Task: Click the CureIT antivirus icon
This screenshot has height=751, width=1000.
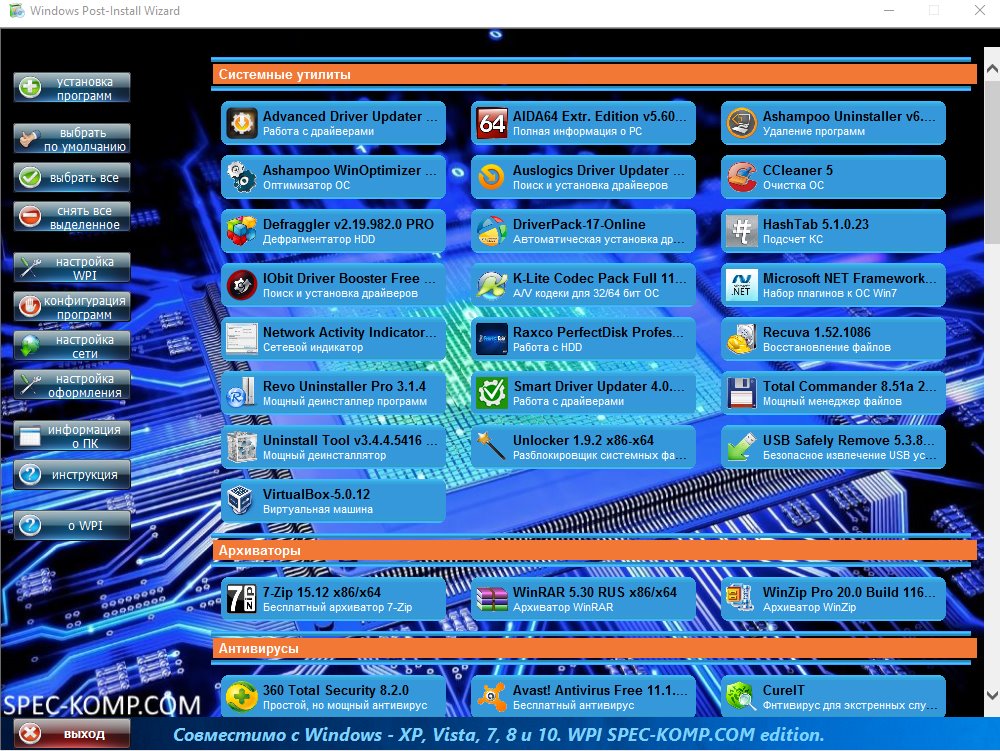Action: click(742, 697)
